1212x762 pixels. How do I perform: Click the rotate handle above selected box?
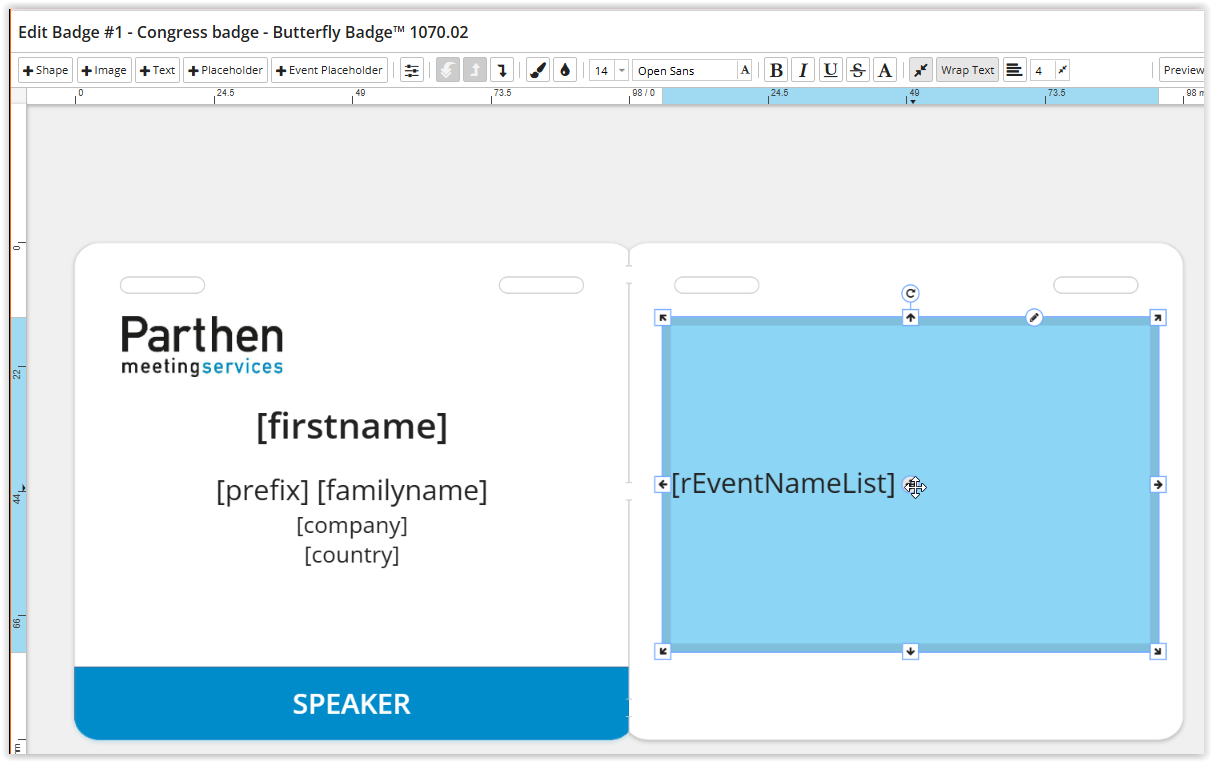pyautogui.click(x=910, y=293)
